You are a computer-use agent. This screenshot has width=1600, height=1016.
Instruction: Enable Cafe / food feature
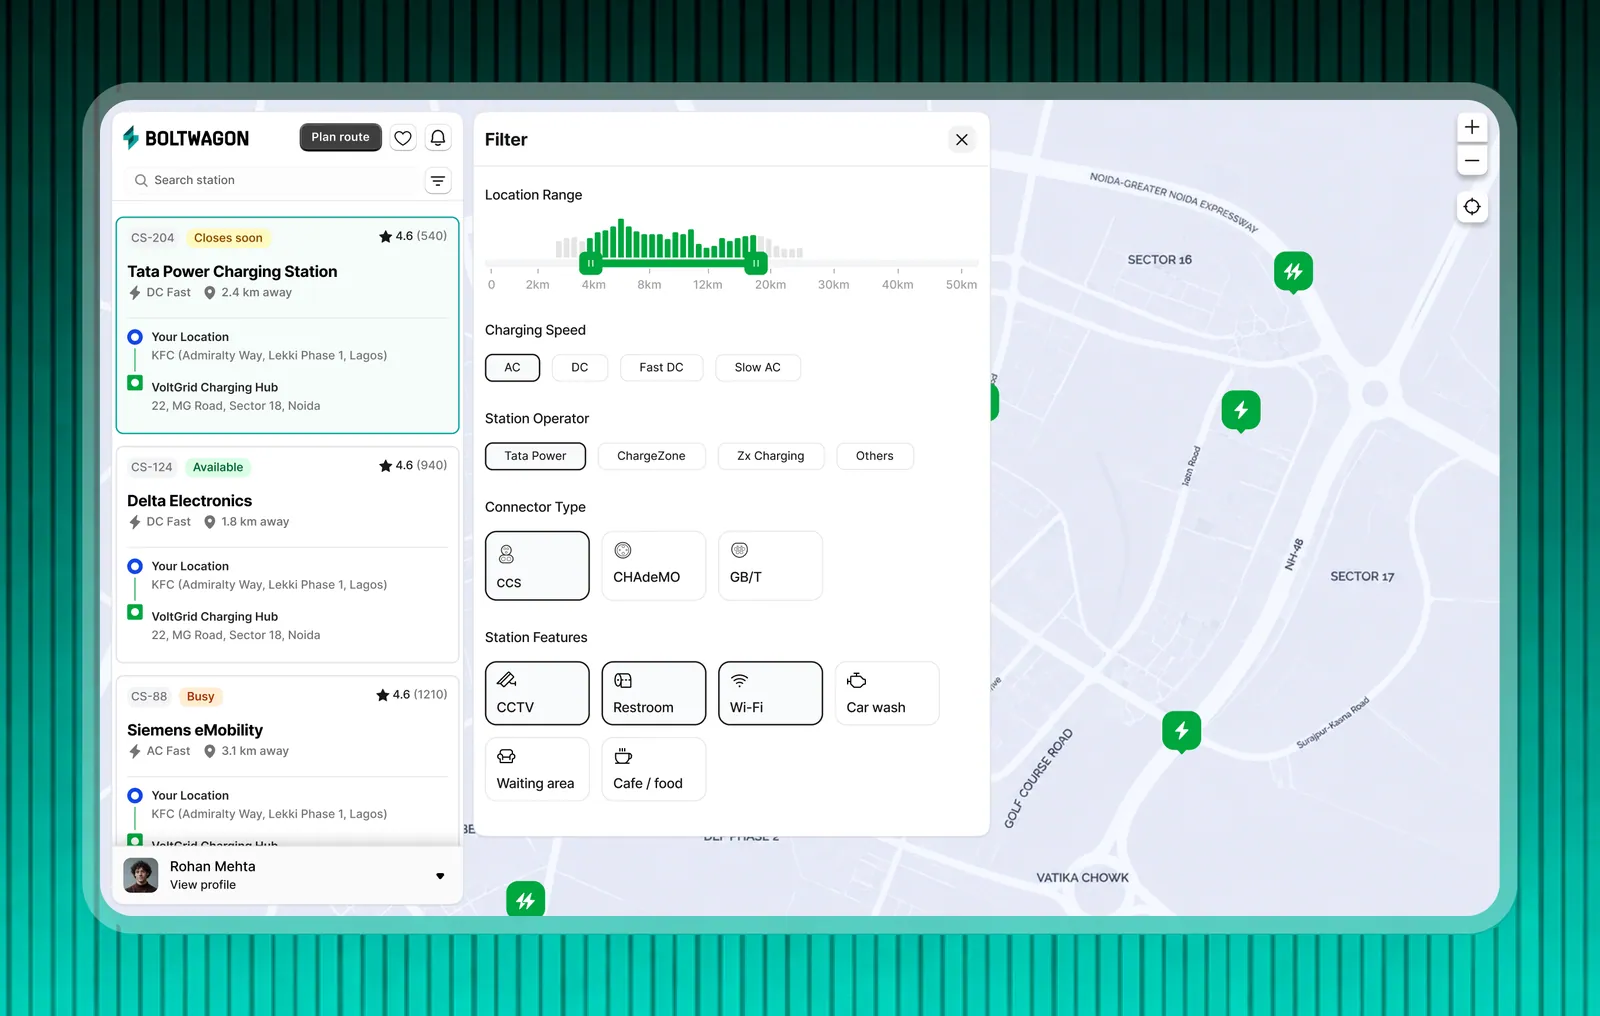click(x=654, y=769)
